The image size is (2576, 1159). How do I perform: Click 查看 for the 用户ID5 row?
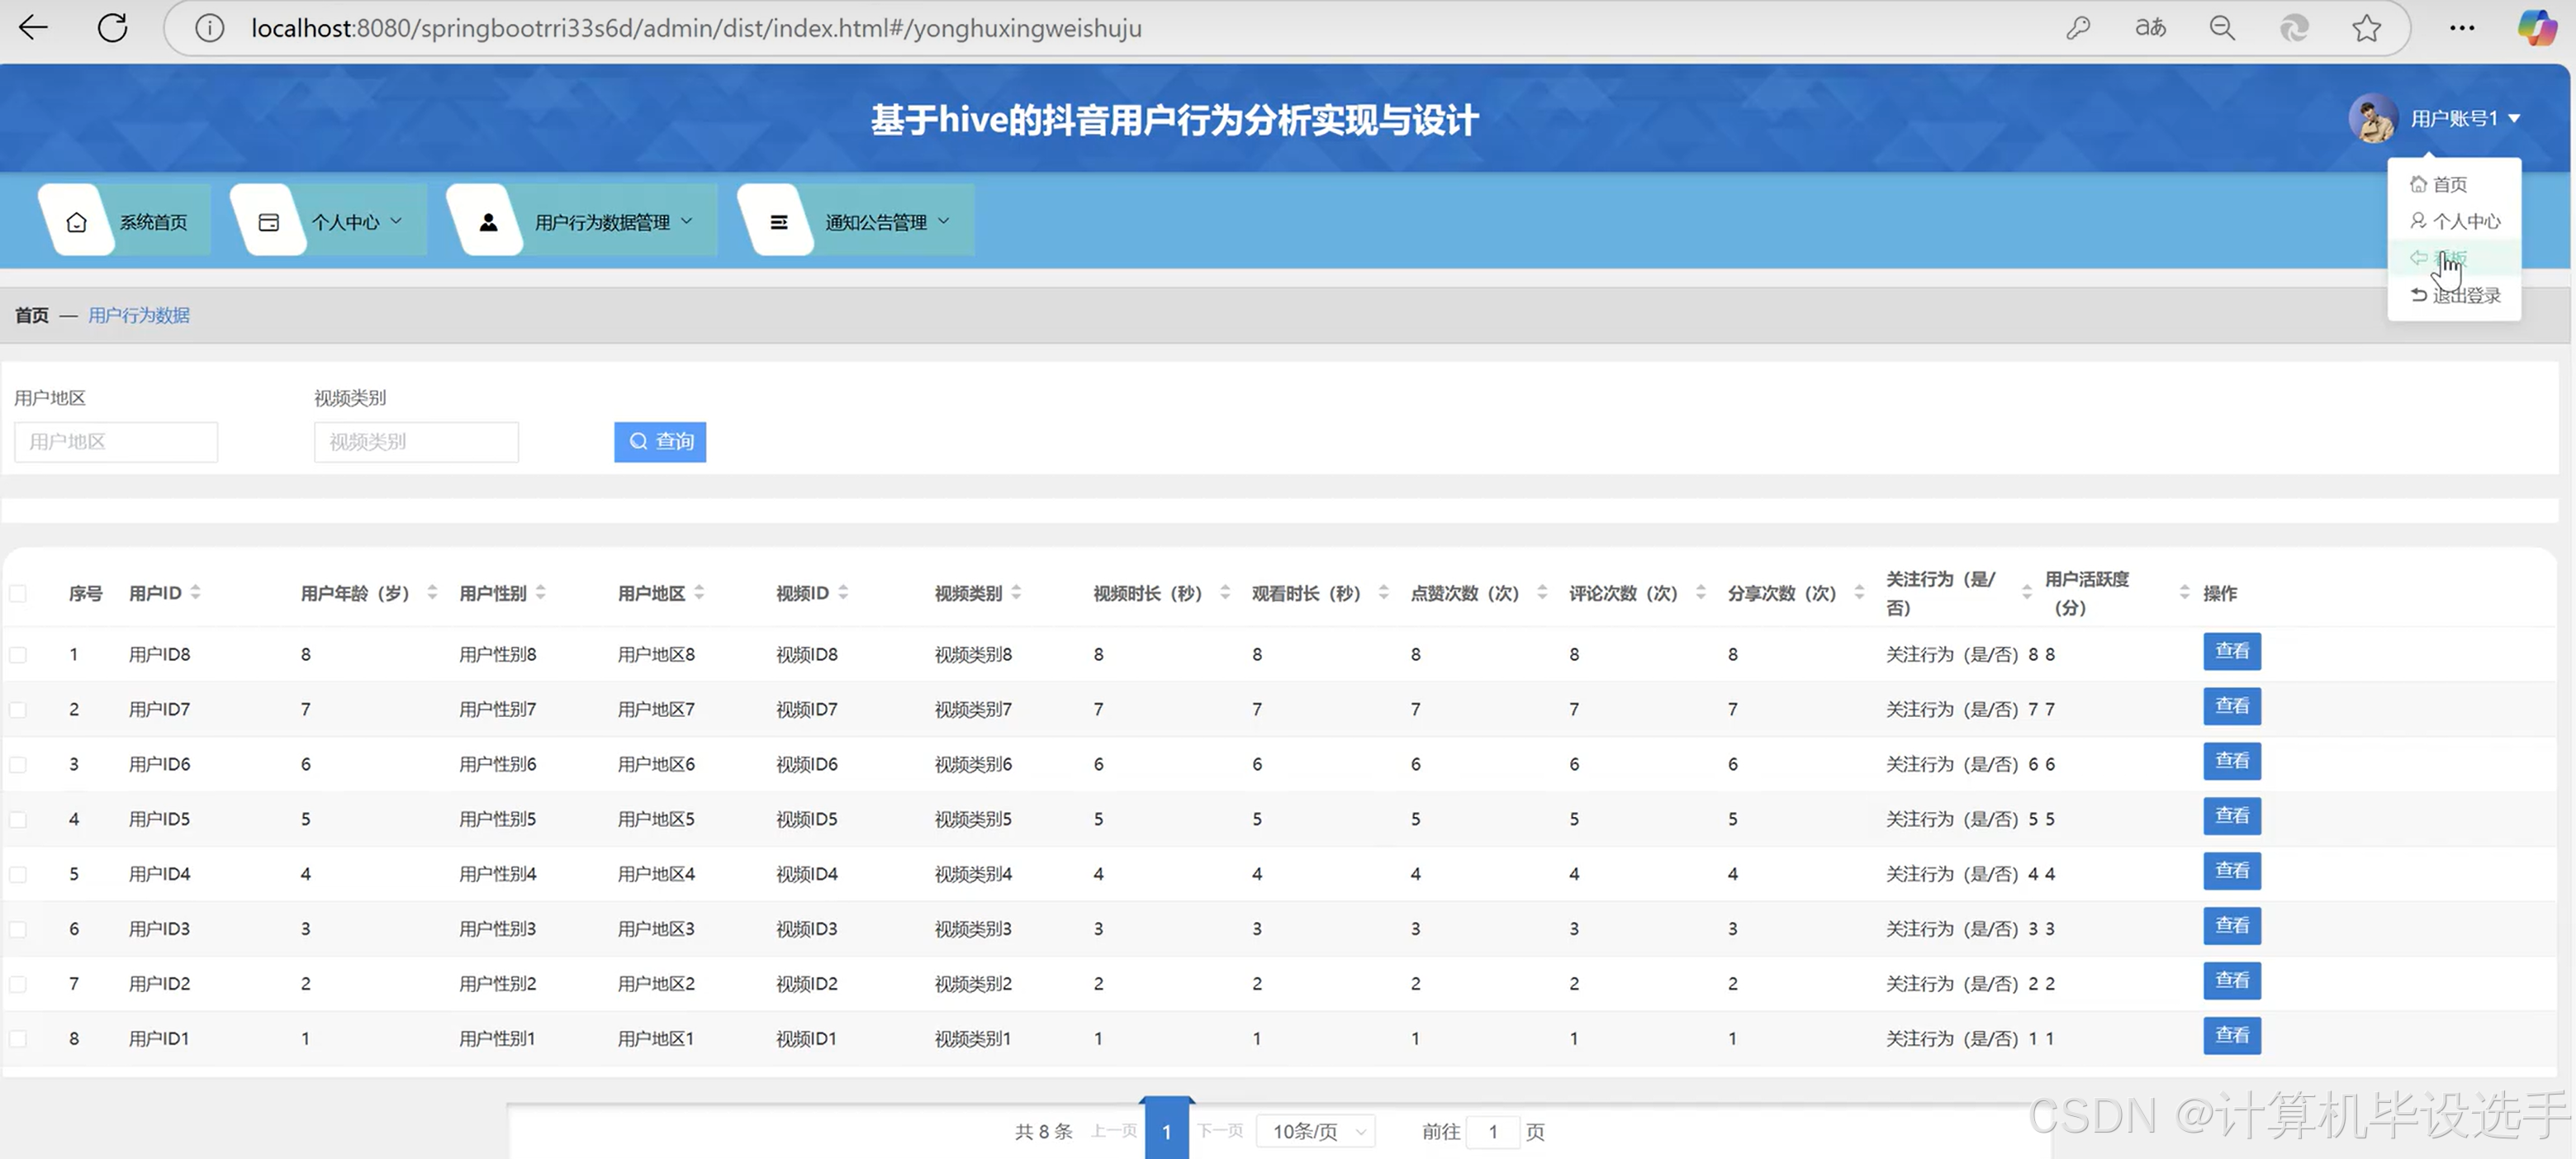[2232, 817]
